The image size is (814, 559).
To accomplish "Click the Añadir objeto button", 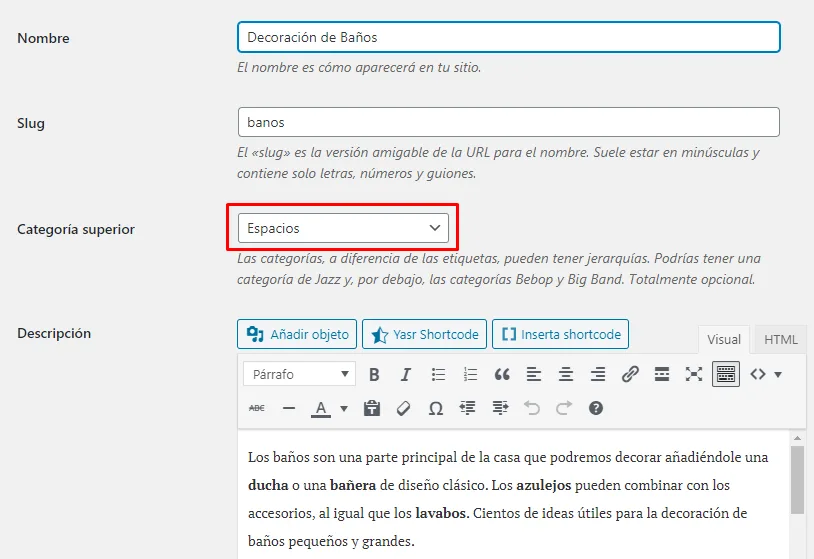I will (297, 334).
